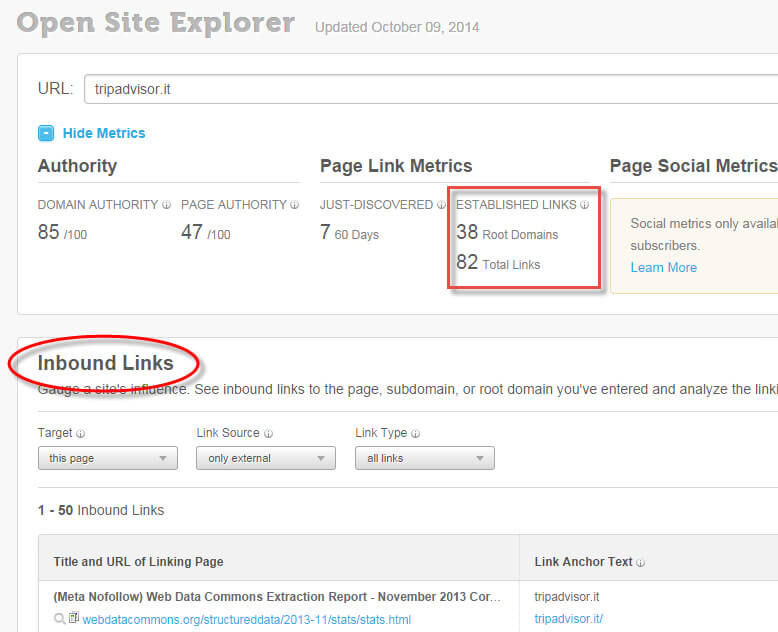778x632 pixels.
Task: Click the 47 /100 Page Authority value
Action: (x=206, y=232)
